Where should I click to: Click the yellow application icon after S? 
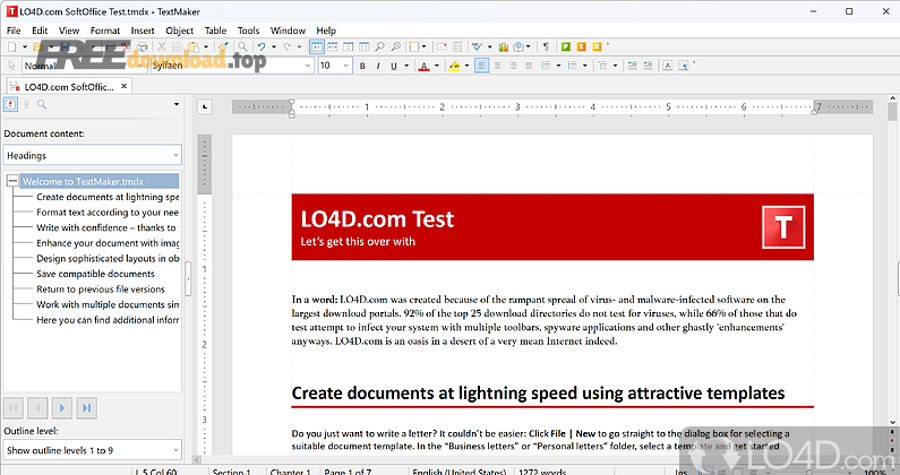pos(597,47)
